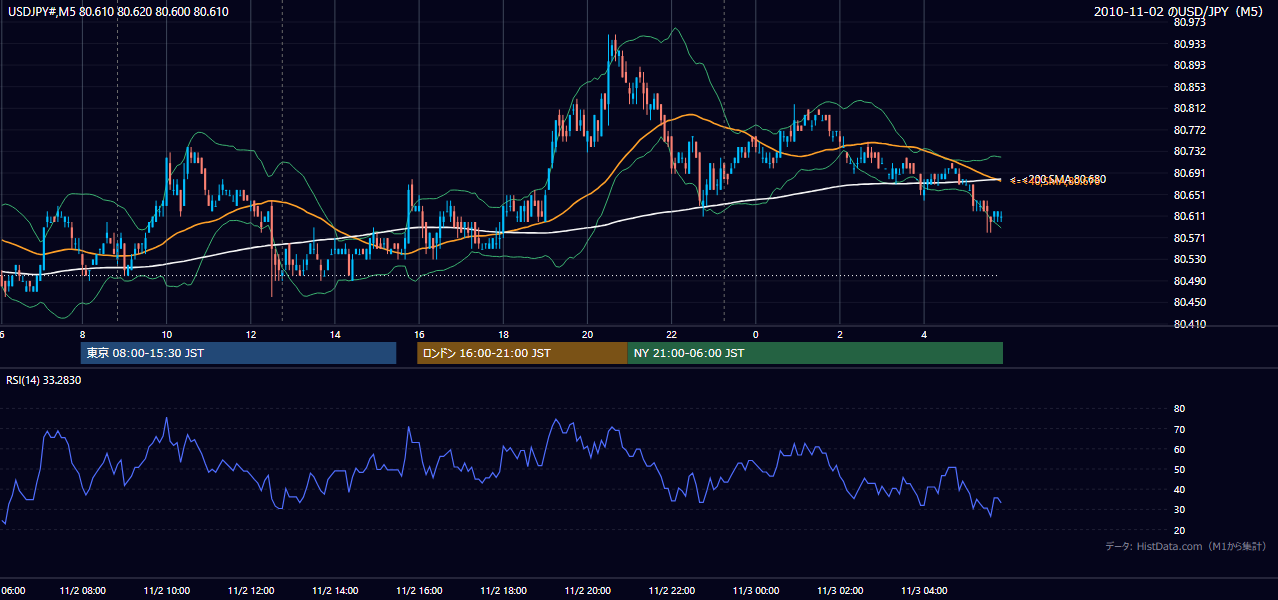This screenshot has width=1278, height=600.
Task: Click the 11/3 02:00 time axis label
Action: point(840,591)
